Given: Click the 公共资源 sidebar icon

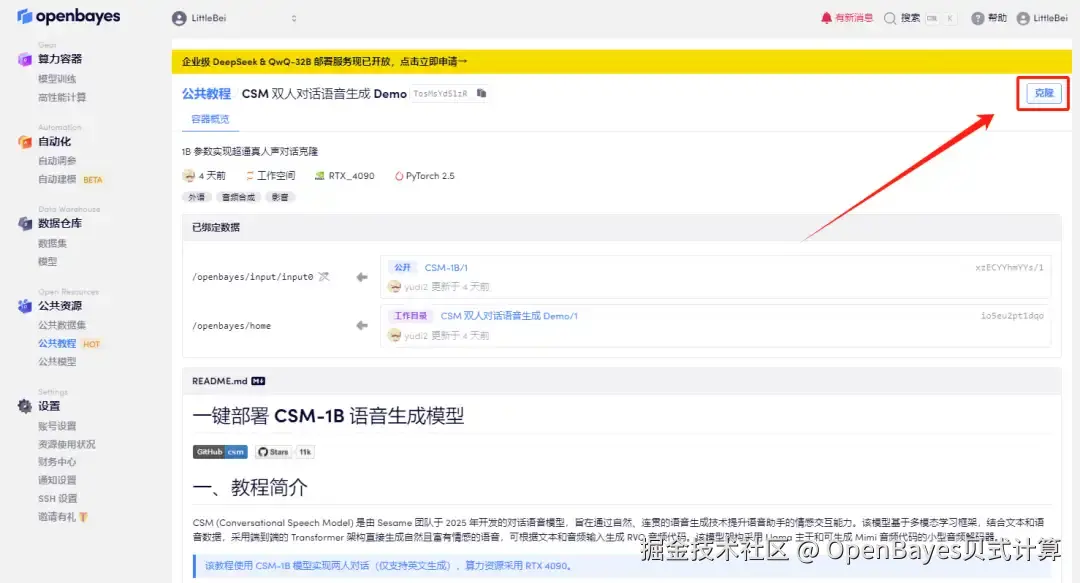Looking at the screenshot, I should (x=25, y=306).
